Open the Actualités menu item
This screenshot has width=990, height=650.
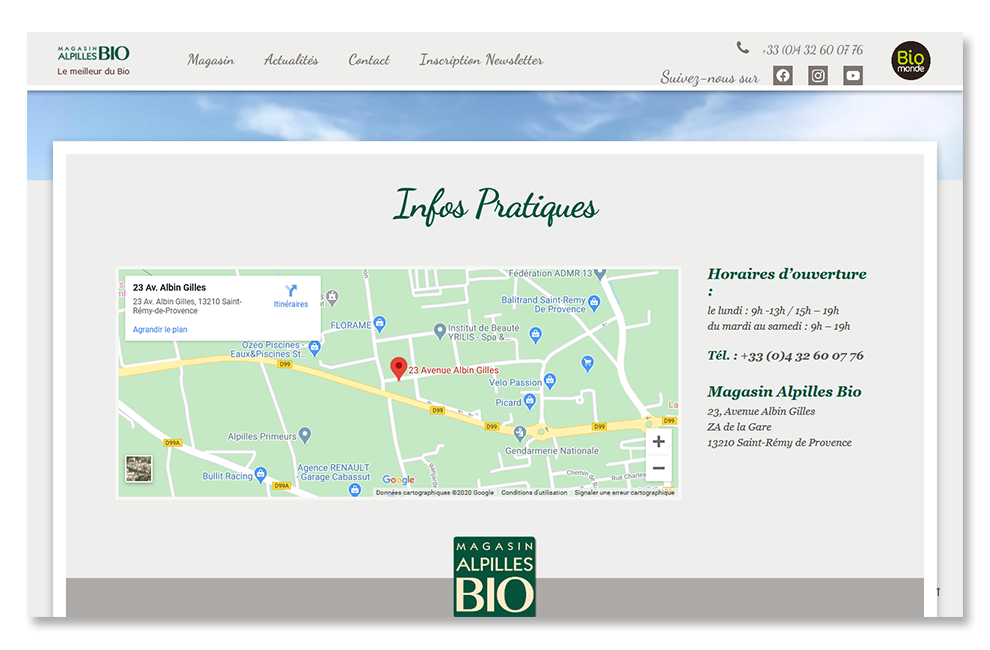291,60
